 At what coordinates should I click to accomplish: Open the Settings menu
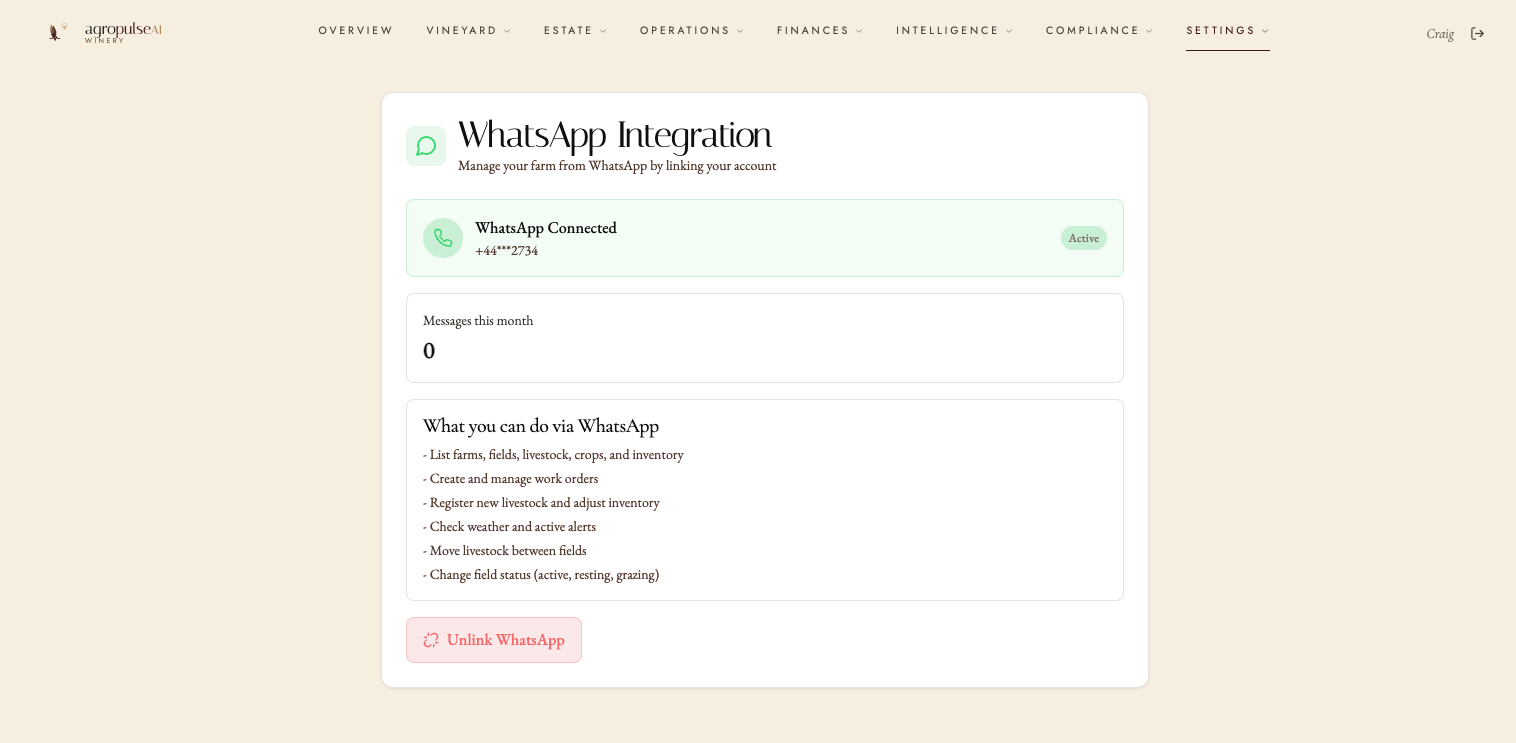(1228, 31)
